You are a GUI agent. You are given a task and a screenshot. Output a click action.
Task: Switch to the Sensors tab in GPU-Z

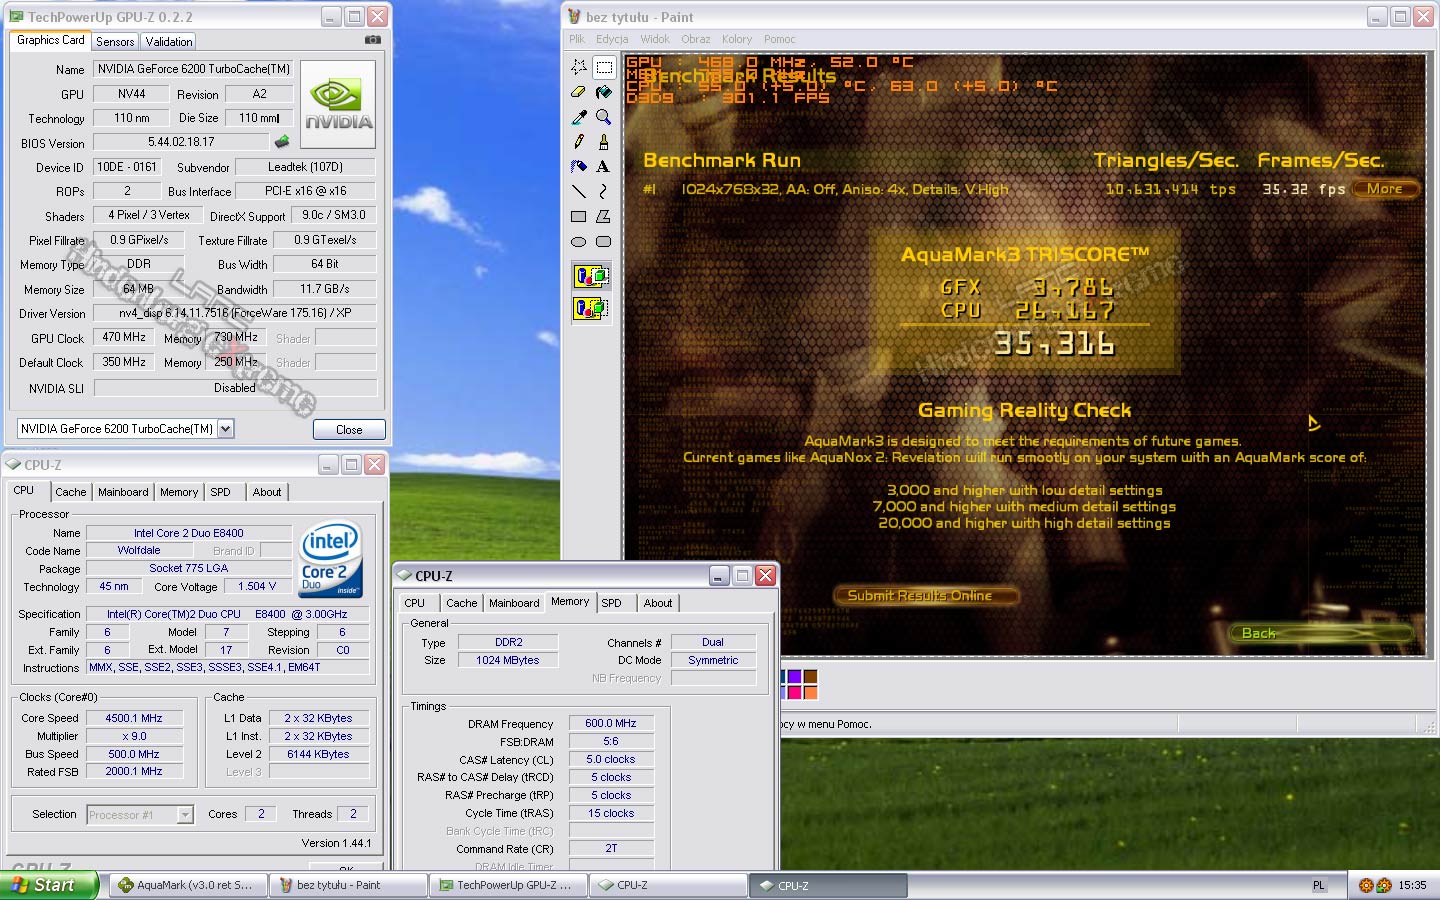click(115, 41)
